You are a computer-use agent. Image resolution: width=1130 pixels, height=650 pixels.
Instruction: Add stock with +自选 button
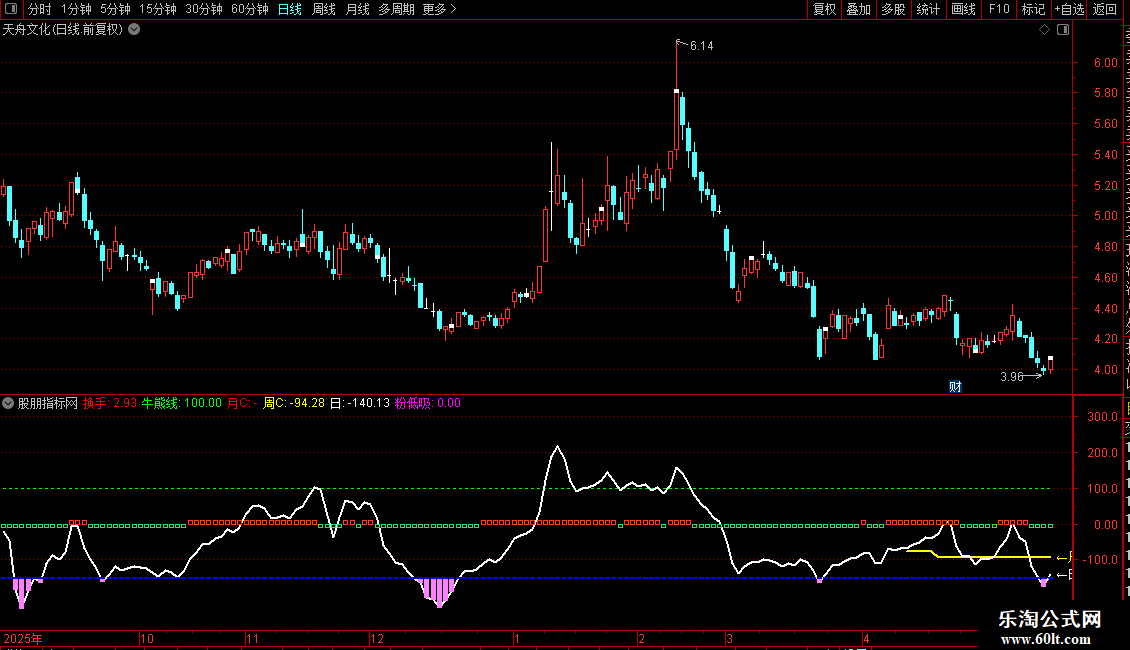tap(1069, 9)
